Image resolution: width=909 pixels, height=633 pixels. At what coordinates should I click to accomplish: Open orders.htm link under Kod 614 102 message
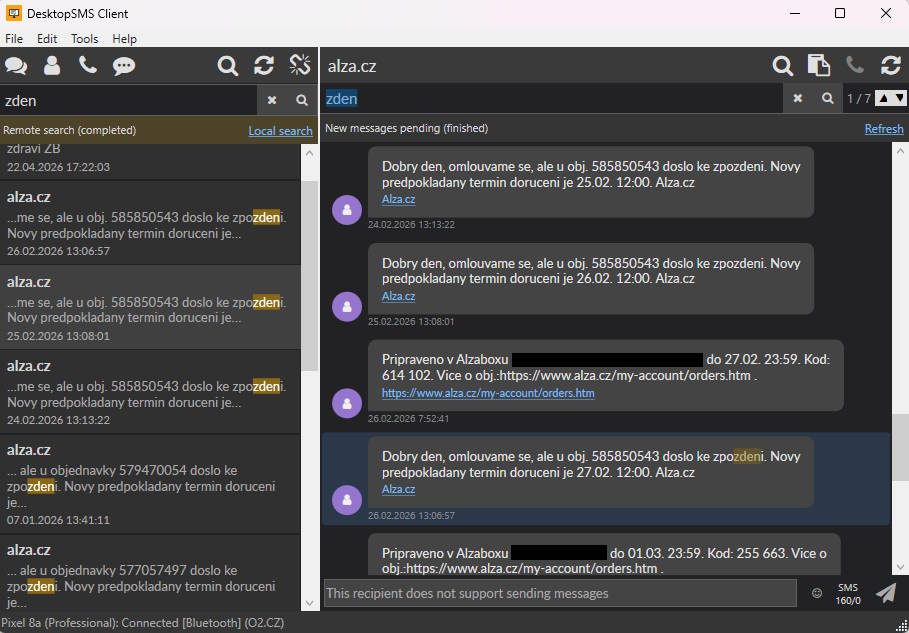tap(488, 393)
